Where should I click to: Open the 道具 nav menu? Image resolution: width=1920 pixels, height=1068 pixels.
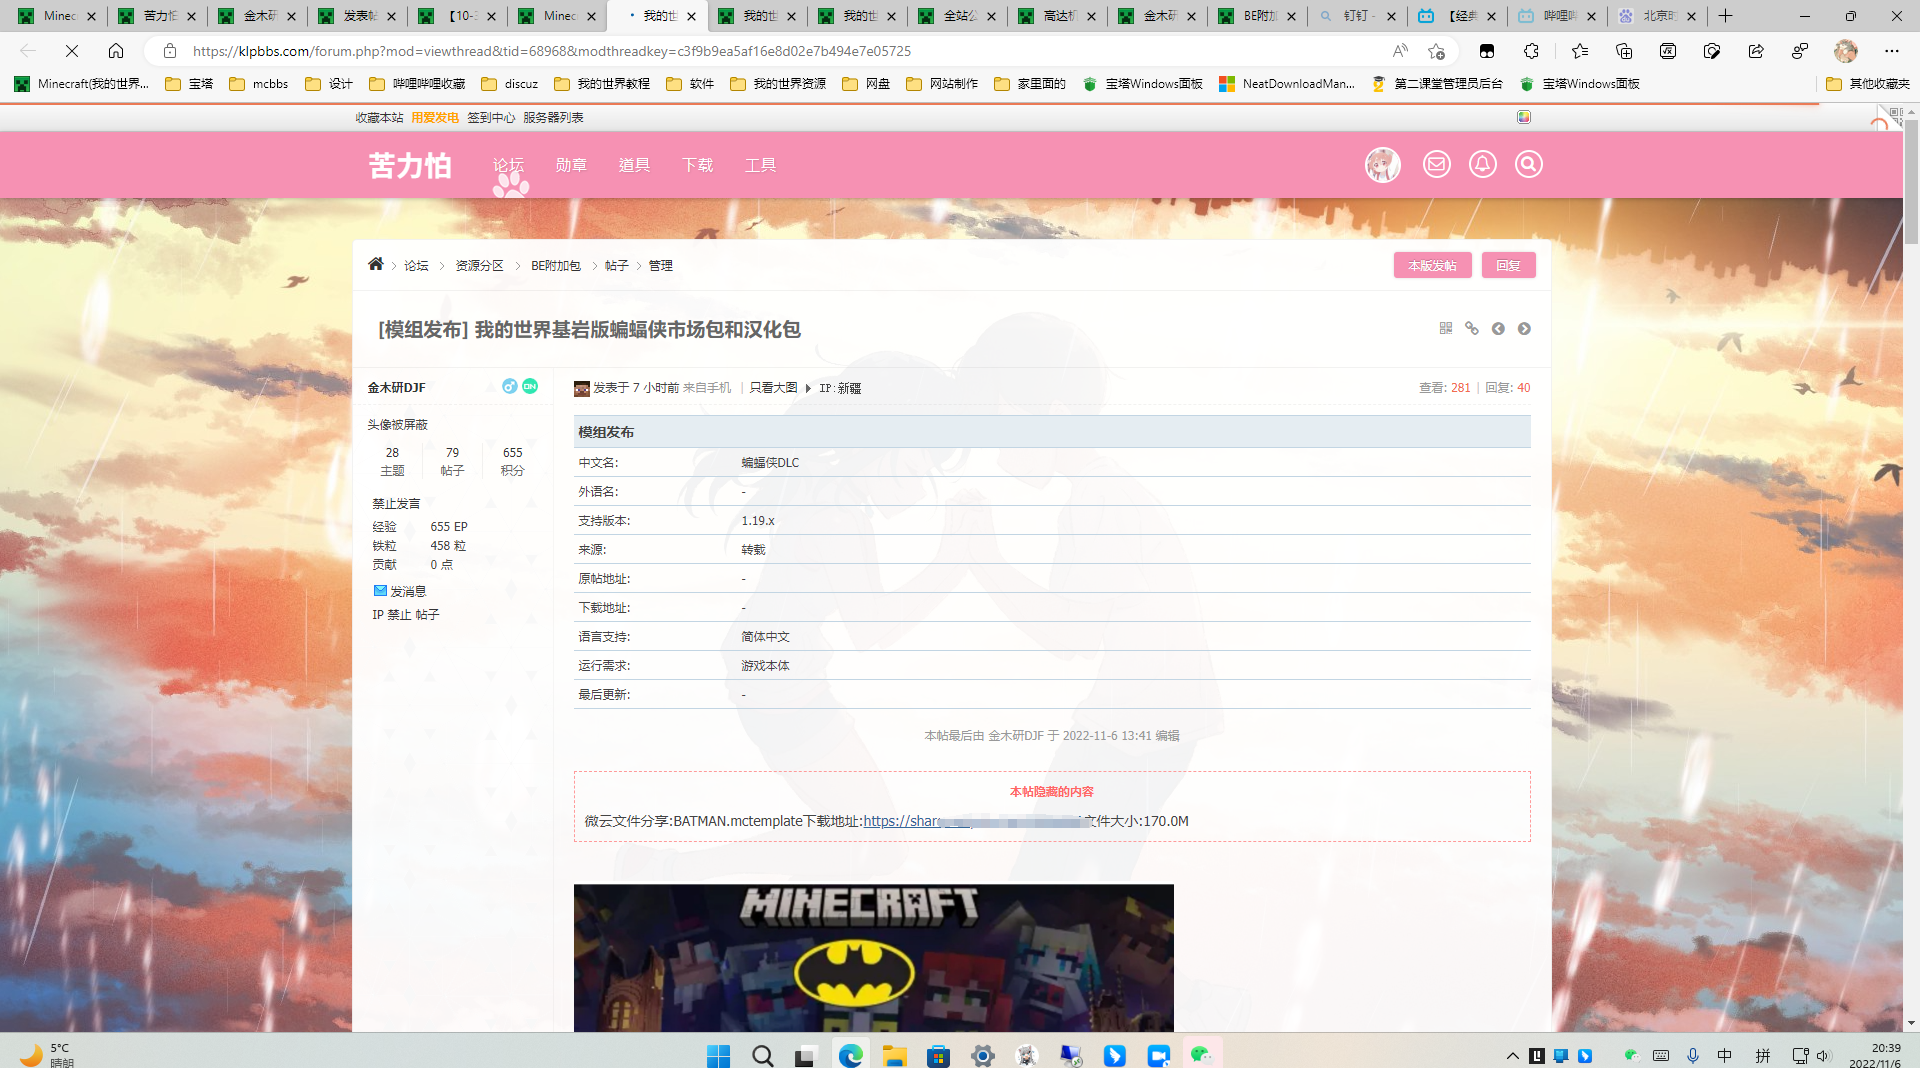pos(634,165)
